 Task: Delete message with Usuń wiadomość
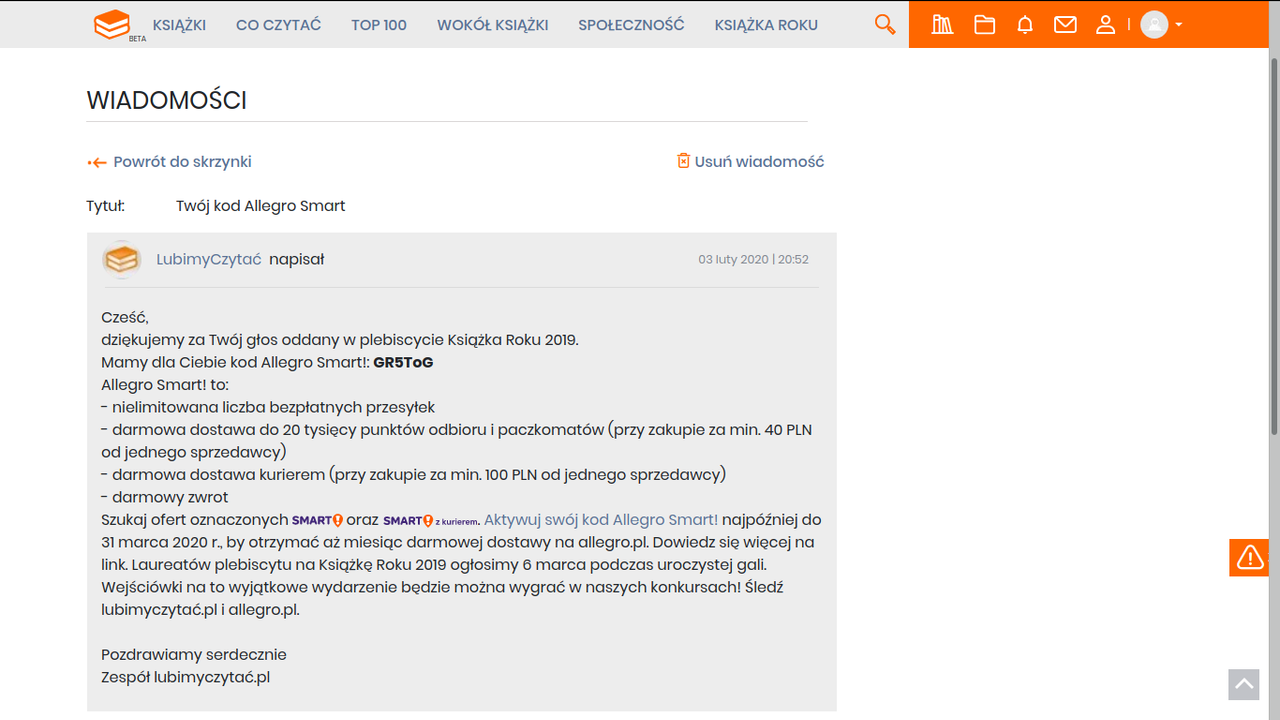coord(759,161)
